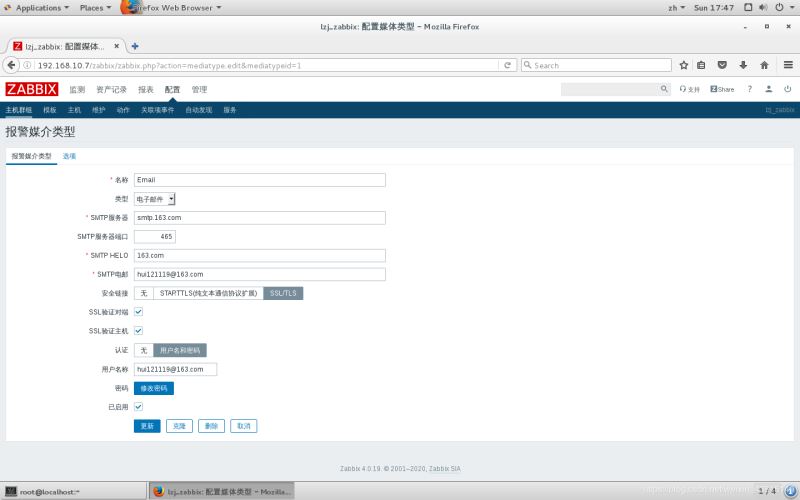This screenshot has width=800, height=500.
Task: Switch to the 报警媒介类型 tab
Action: [32, 156]
